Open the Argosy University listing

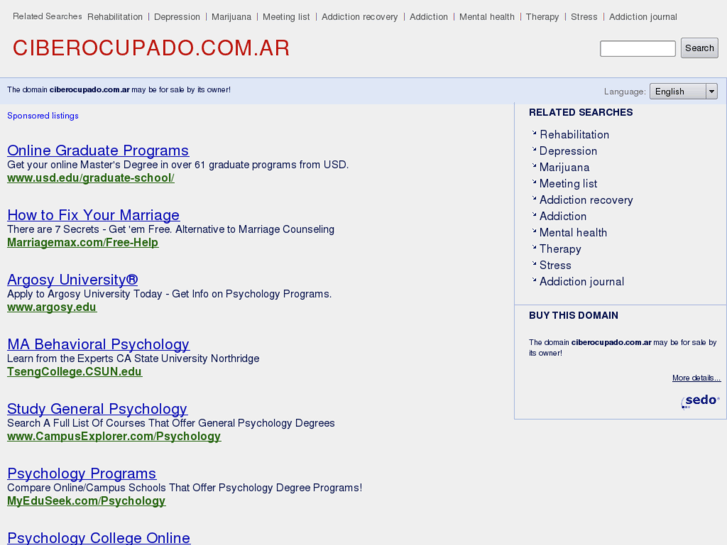[72, 279]
